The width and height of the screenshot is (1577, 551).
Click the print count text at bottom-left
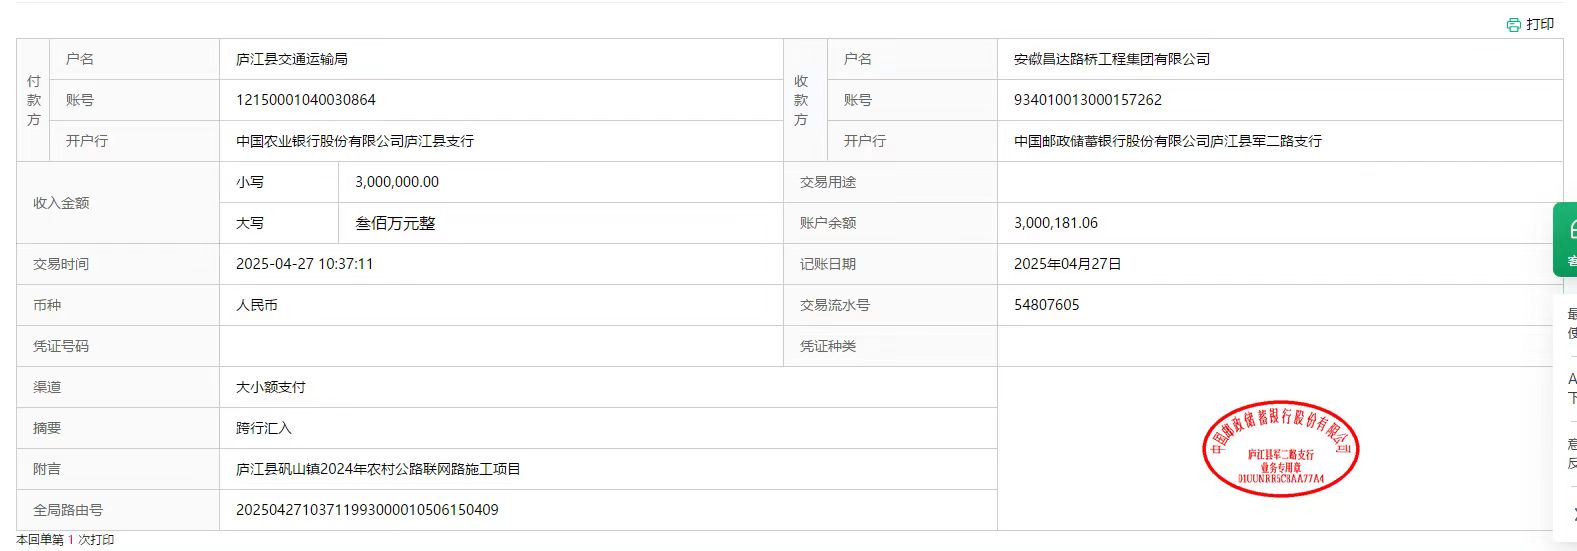point(65,540)
